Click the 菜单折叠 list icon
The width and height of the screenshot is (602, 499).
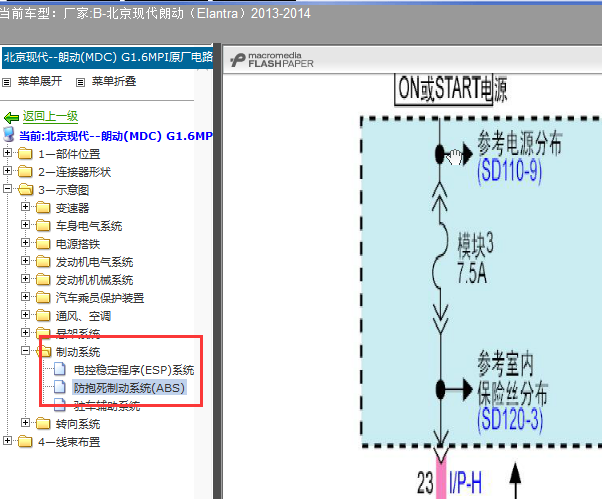[80, 82]
